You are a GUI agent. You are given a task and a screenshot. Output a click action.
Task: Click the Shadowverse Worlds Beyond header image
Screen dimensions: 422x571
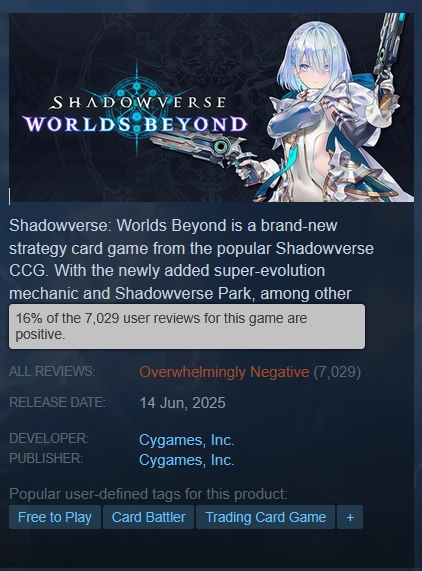(x=211, y=107)
